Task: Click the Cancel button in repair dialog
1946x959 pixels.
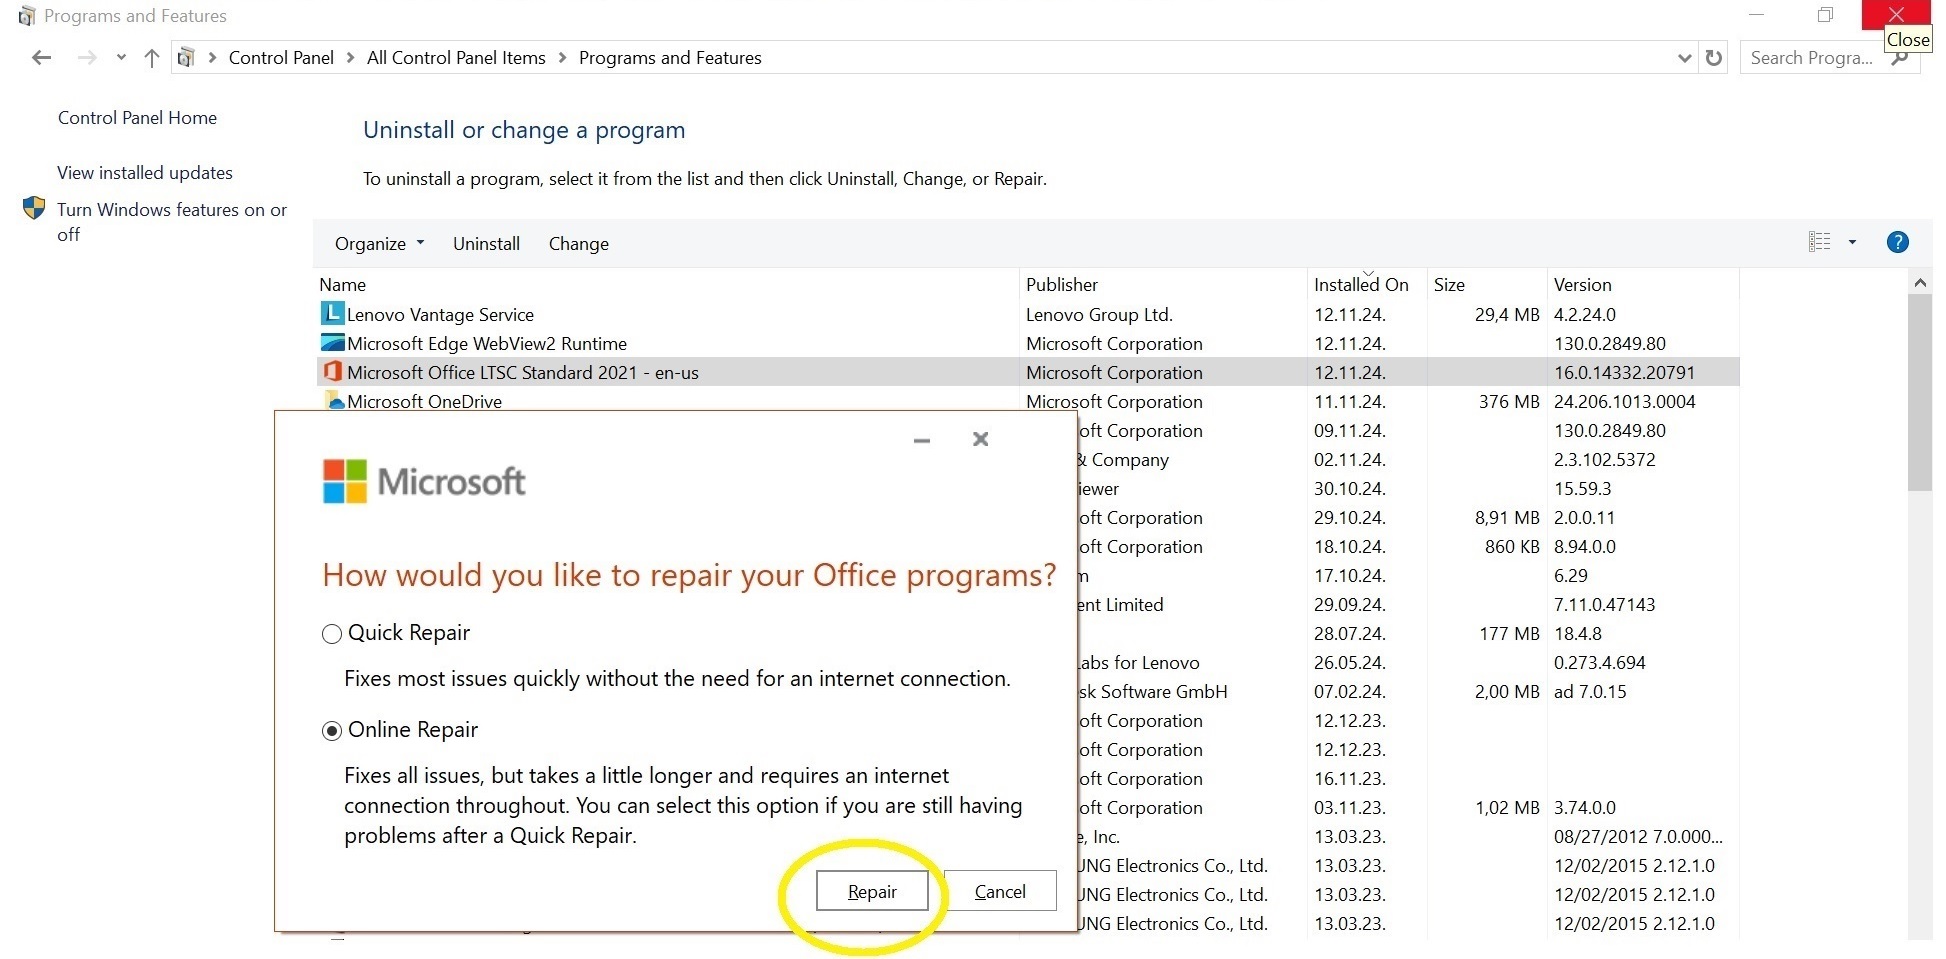Action: (x=1000, y=891)
